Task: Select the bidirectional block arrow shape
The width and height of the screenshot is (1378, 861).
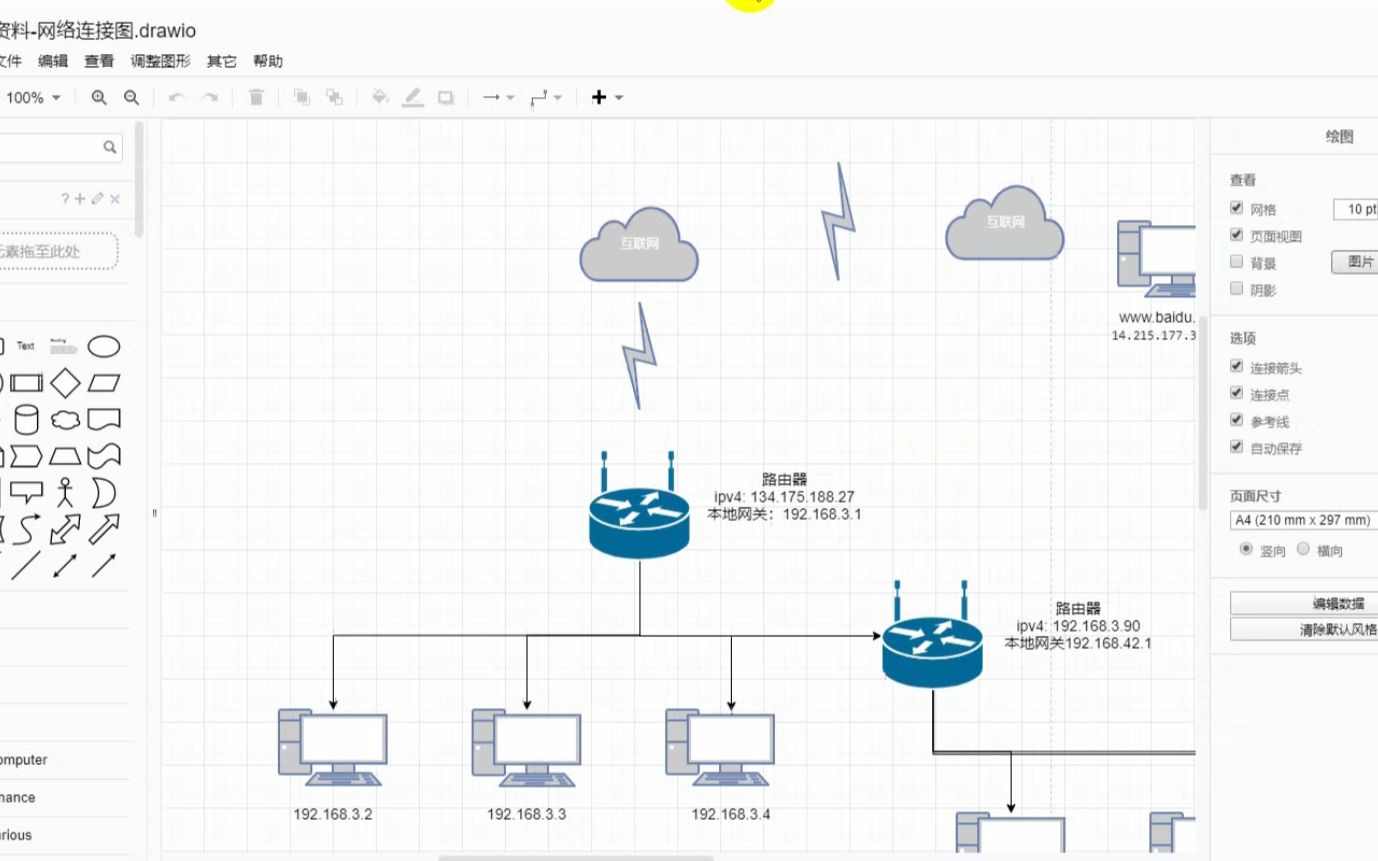Action: pos(65,529)
